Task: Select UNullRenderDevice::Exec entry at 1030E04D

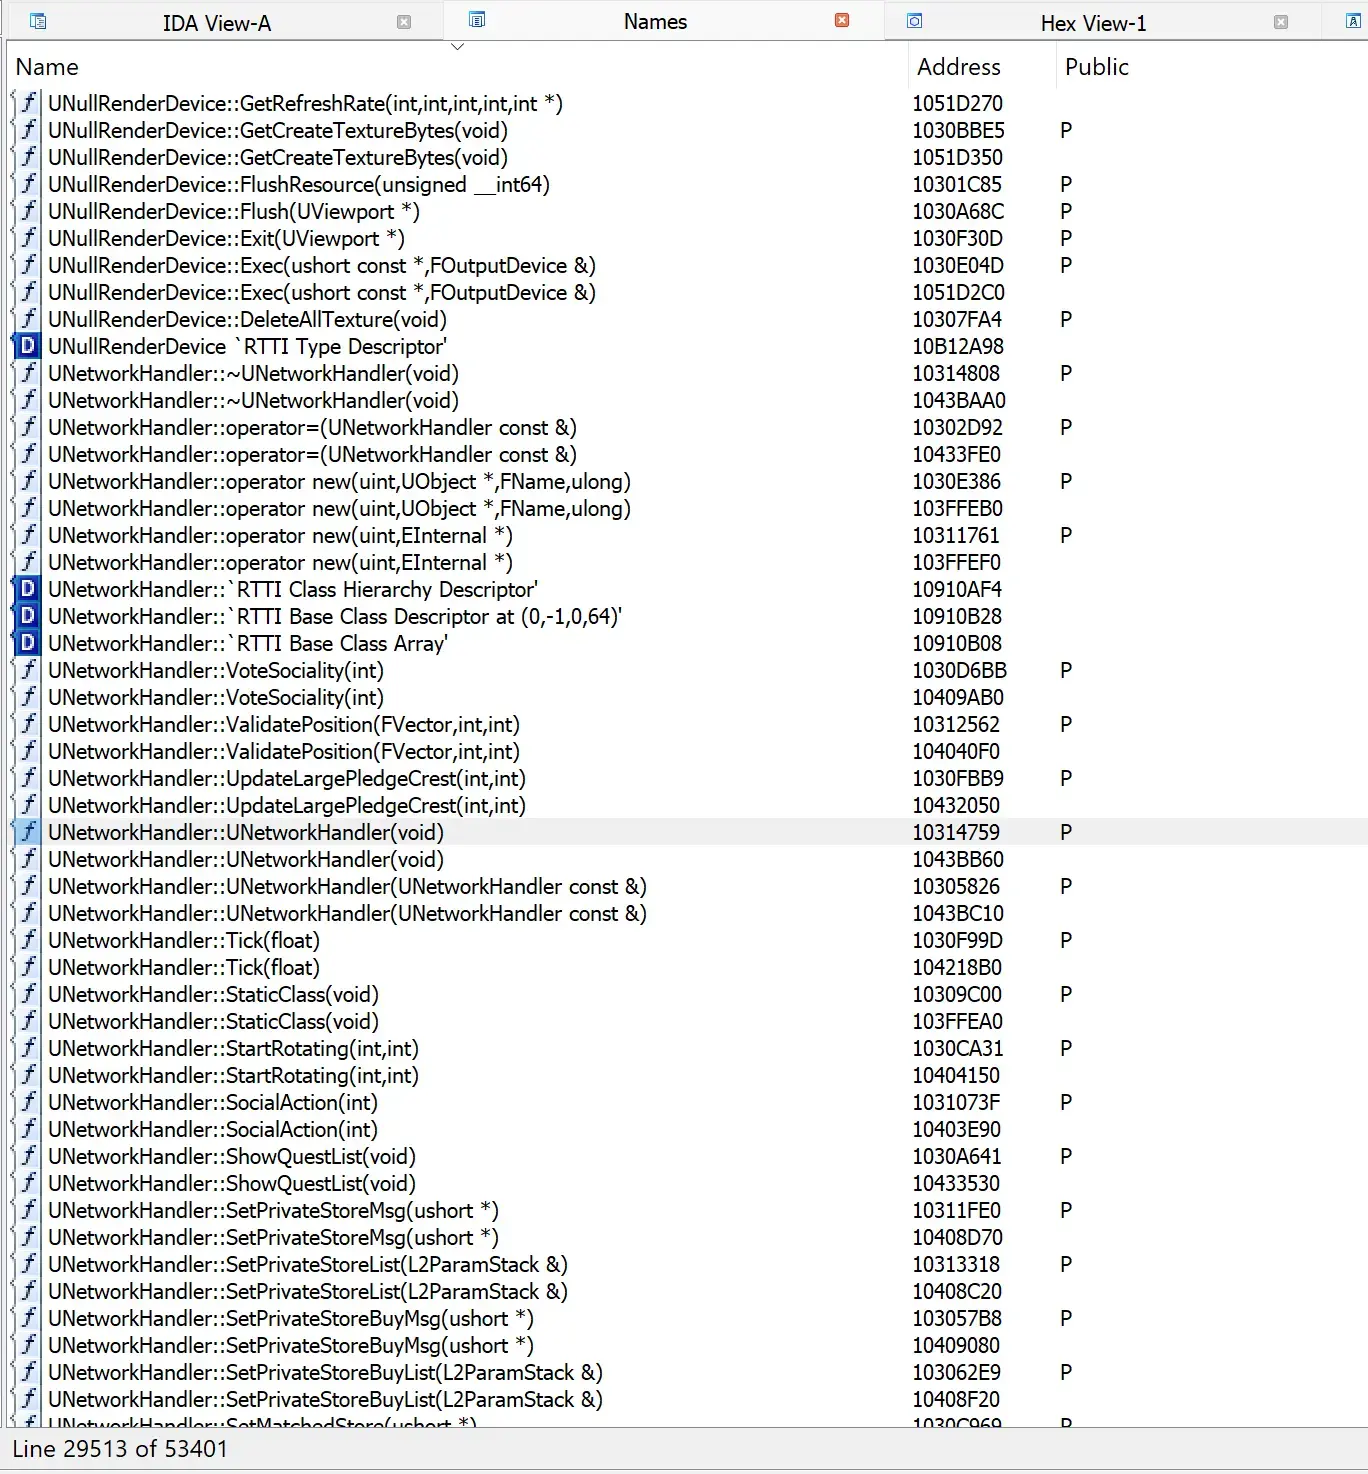Action: 322,265
